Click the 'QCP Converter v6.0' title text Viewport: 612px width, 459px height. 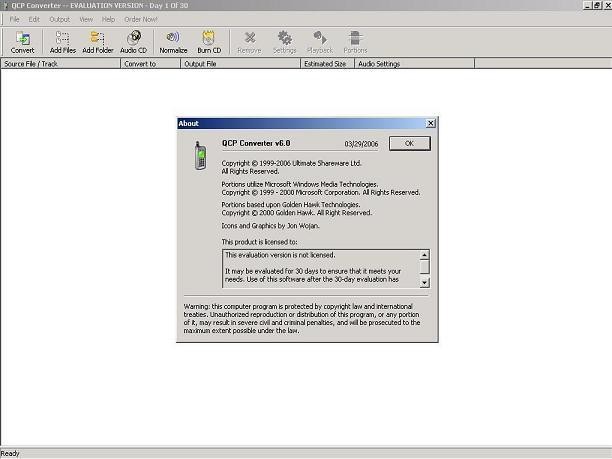(x=256, y=143)
